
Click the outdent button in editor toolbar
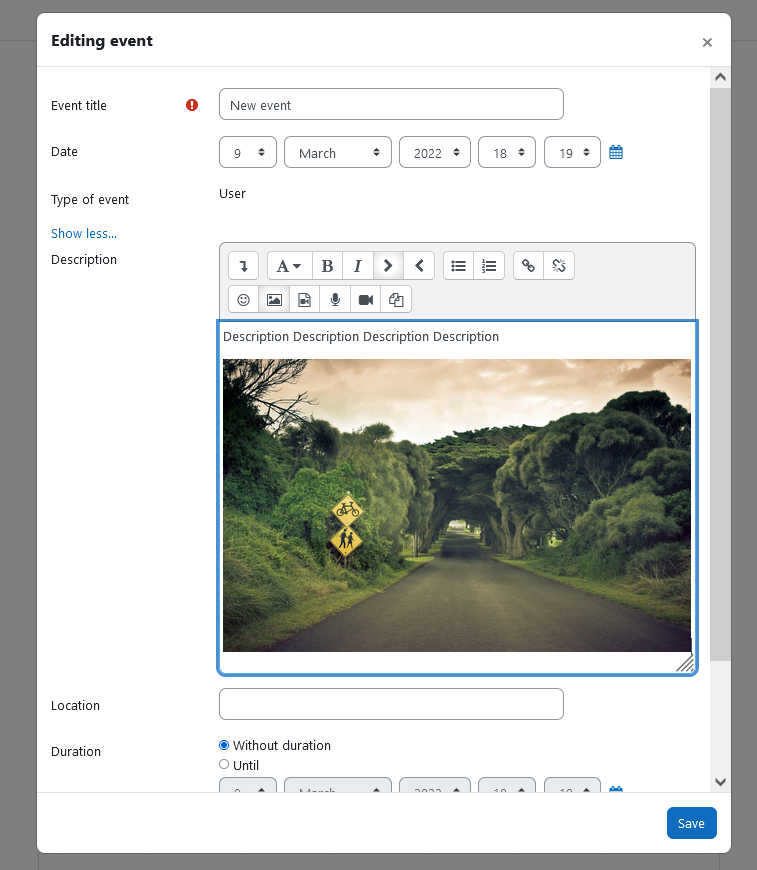(419, 266)
